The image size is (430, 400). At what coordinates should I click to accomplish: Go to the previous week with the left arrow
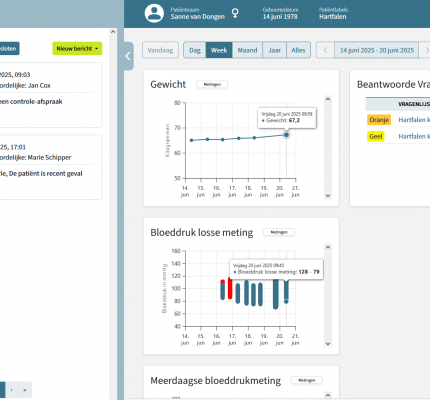[325, 50]
